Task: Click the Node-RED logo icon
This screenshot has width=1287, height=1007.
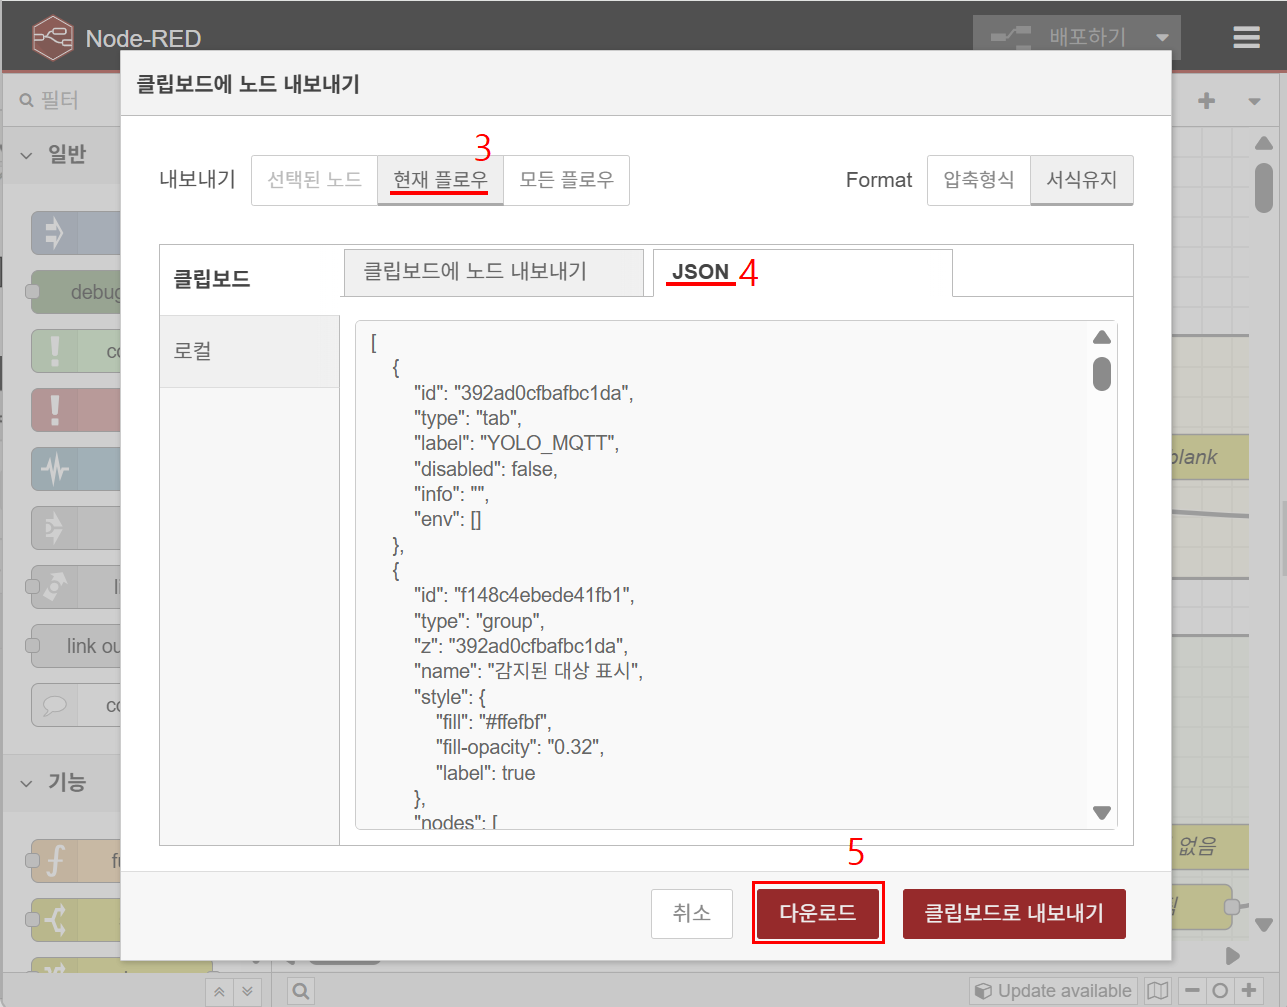Action: tap(52, 38)
